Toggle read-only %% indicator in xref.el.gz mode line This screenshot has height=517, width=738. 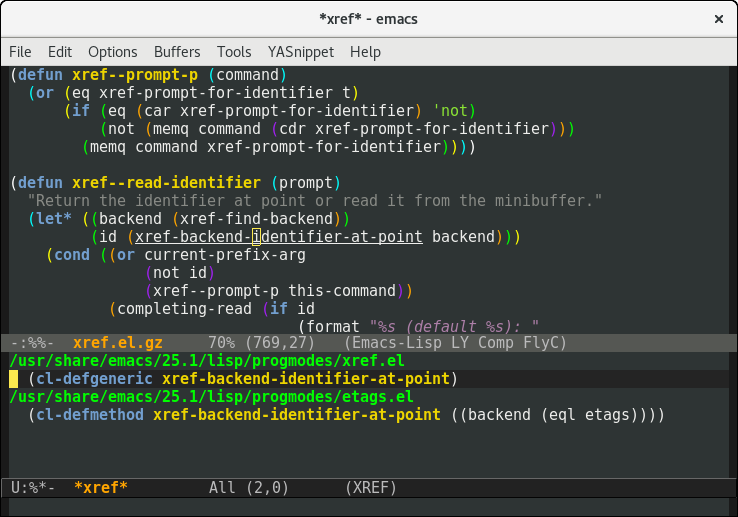click(x=32, y=343)
